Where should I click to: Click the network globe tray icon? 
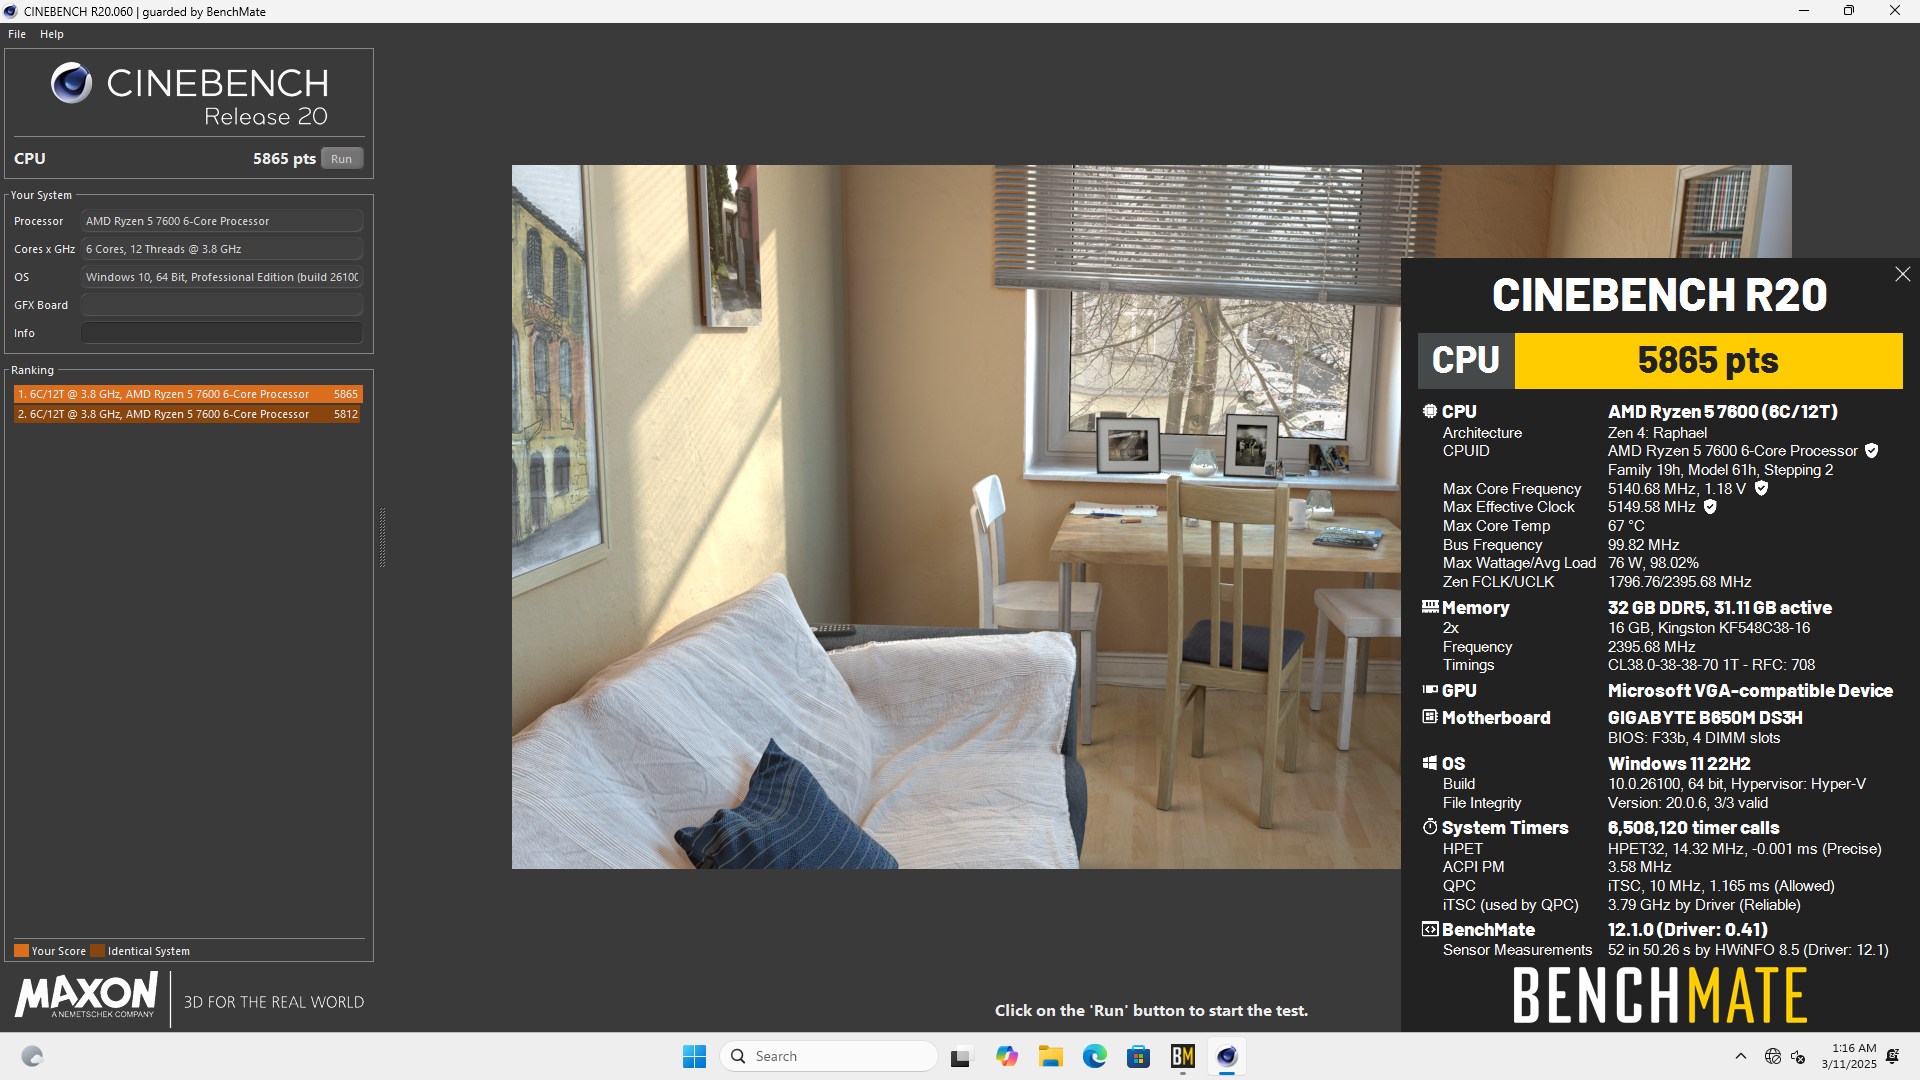coord(1772,1056)
